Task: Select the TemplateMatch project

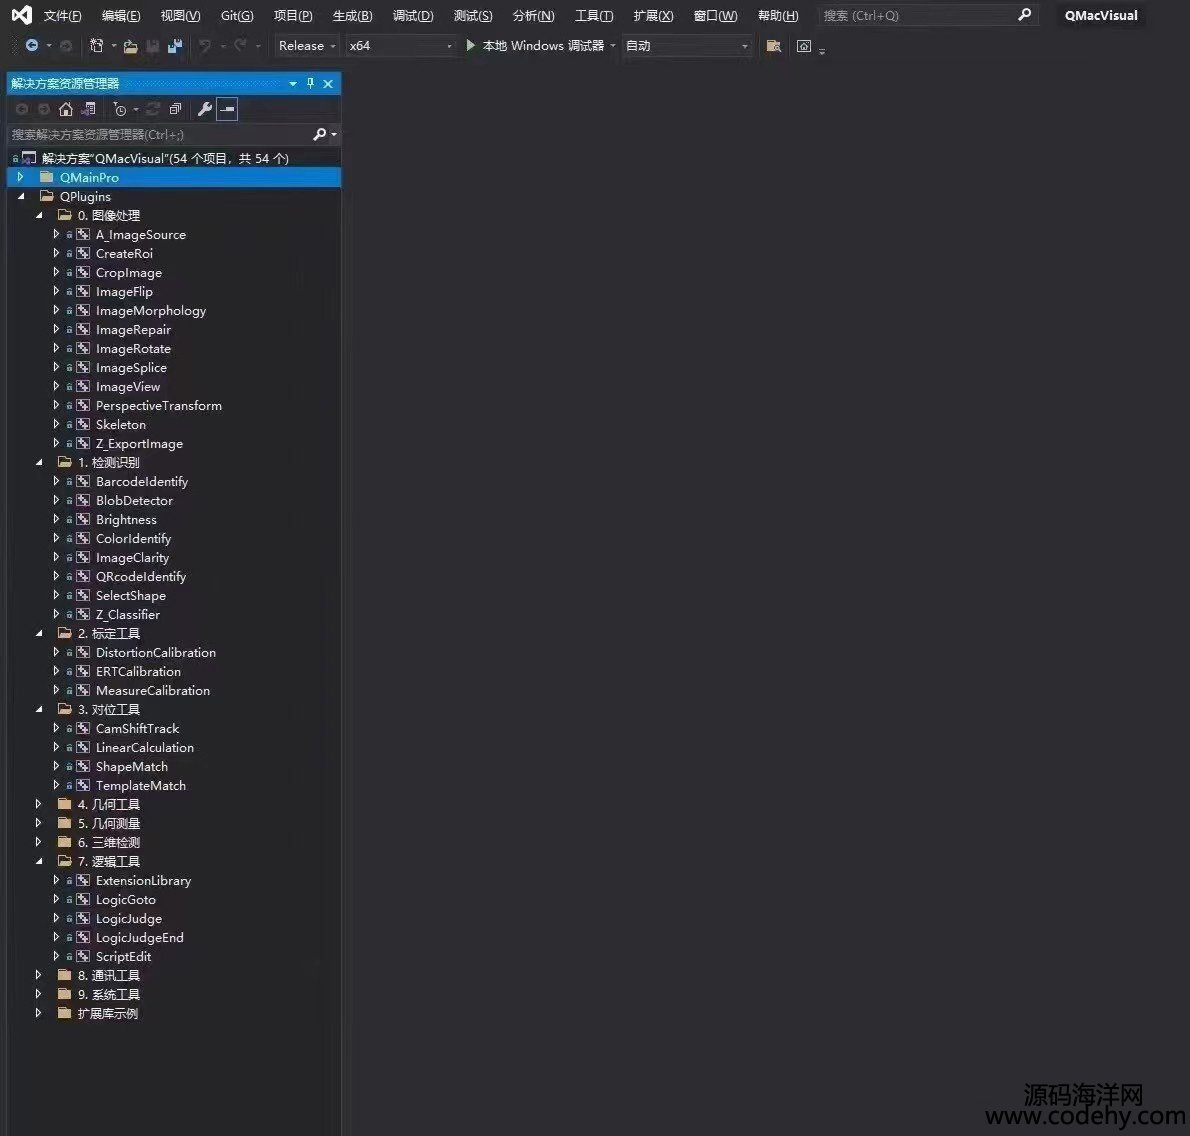Action: point(140,785)
